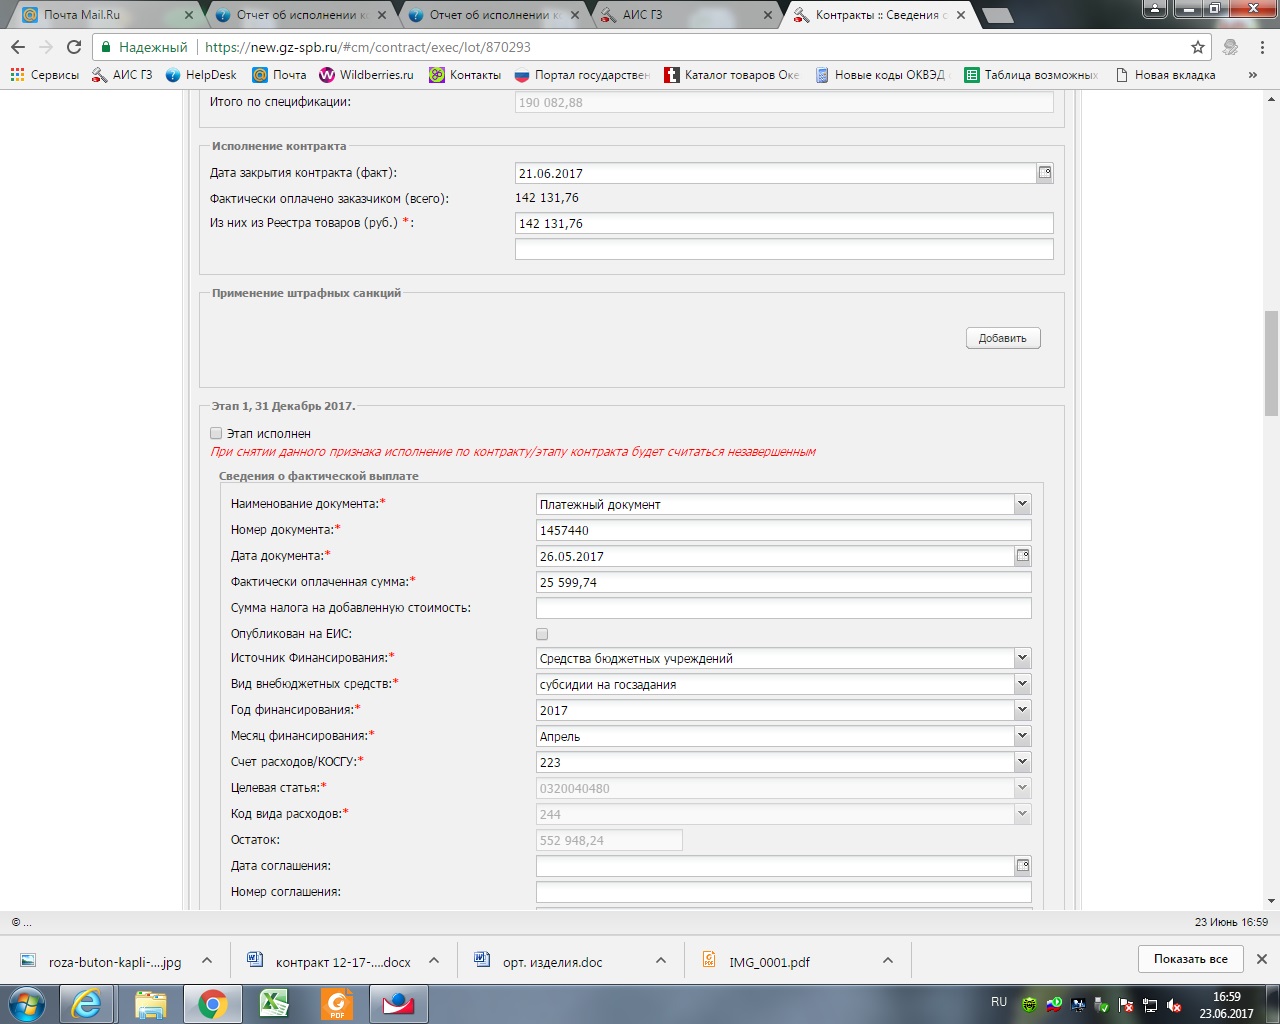
Task: Open the Таблица возможных bookmark
Action: click(x=1032, y=75)
